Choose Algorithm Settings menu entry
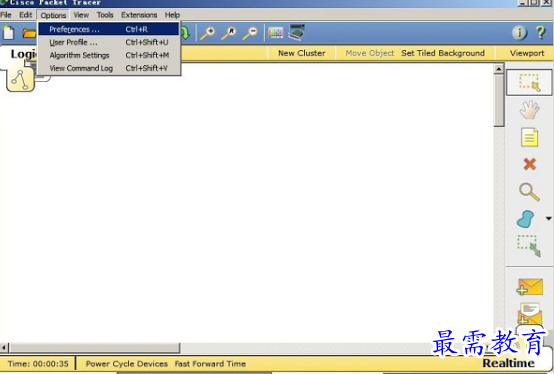Image resolution: width=554 pixels, height=374 pixels. pos(109,55)
